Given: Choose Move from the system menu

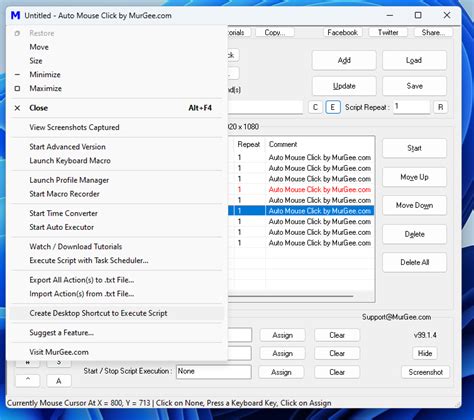Looking at the screenshot, I should 117,47.
